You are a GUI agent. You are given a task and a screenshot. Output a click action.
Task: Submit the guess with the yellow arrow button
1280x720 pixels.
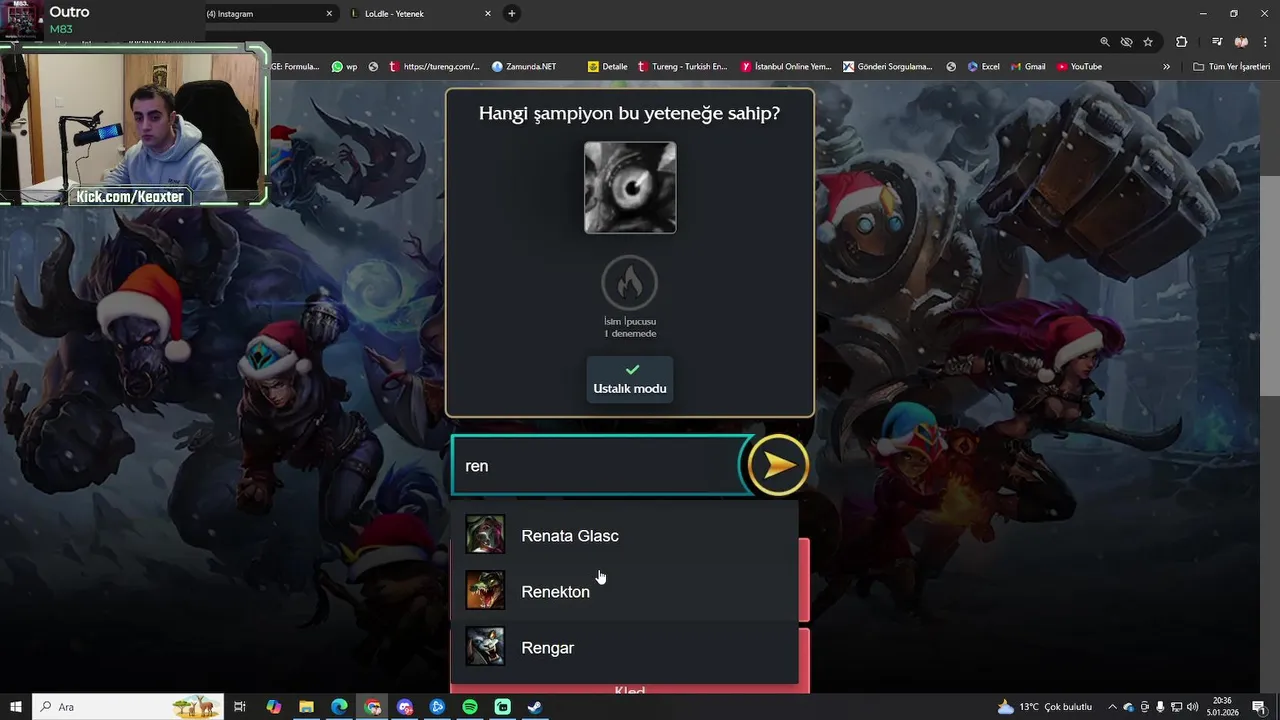click(x=778, y=465)
